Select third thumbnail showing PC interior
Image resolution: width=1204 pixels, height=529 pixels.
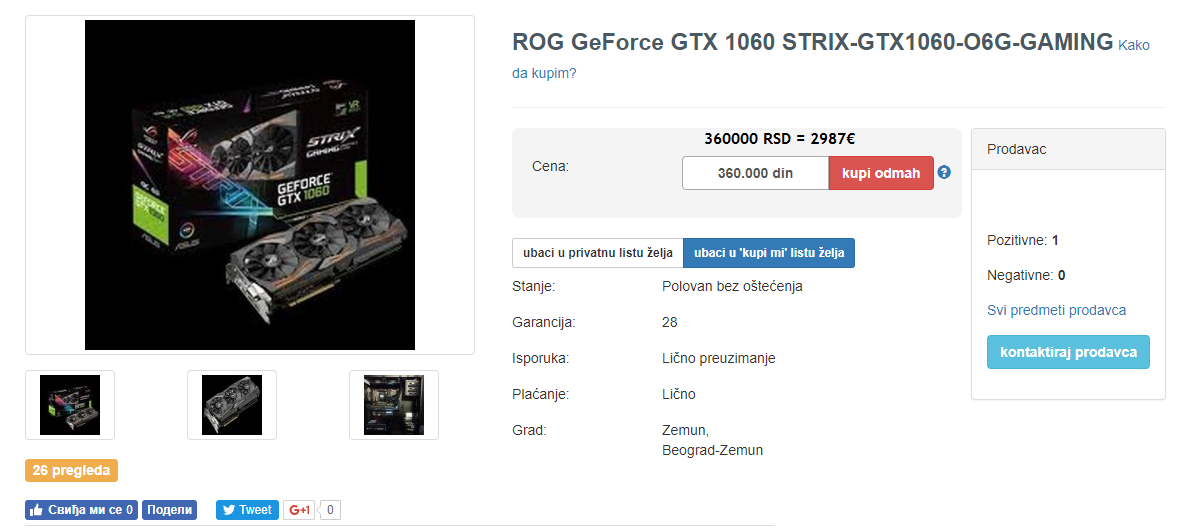coord(394,405)
